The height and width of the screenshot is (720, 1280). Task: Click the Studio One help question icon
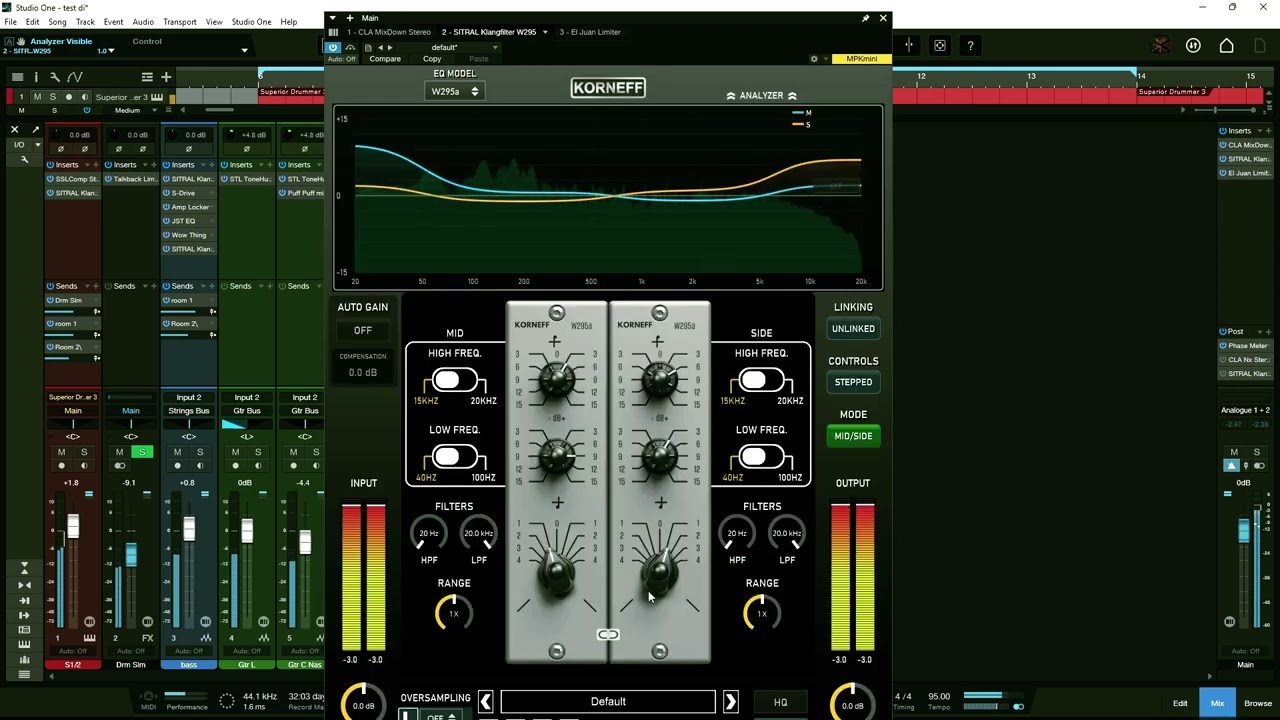970,46
